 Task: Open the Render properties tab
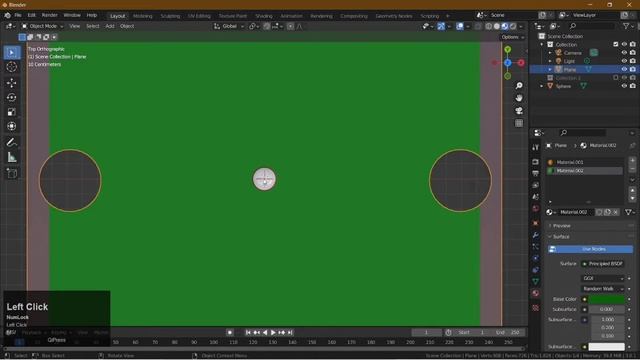(536, 162)
